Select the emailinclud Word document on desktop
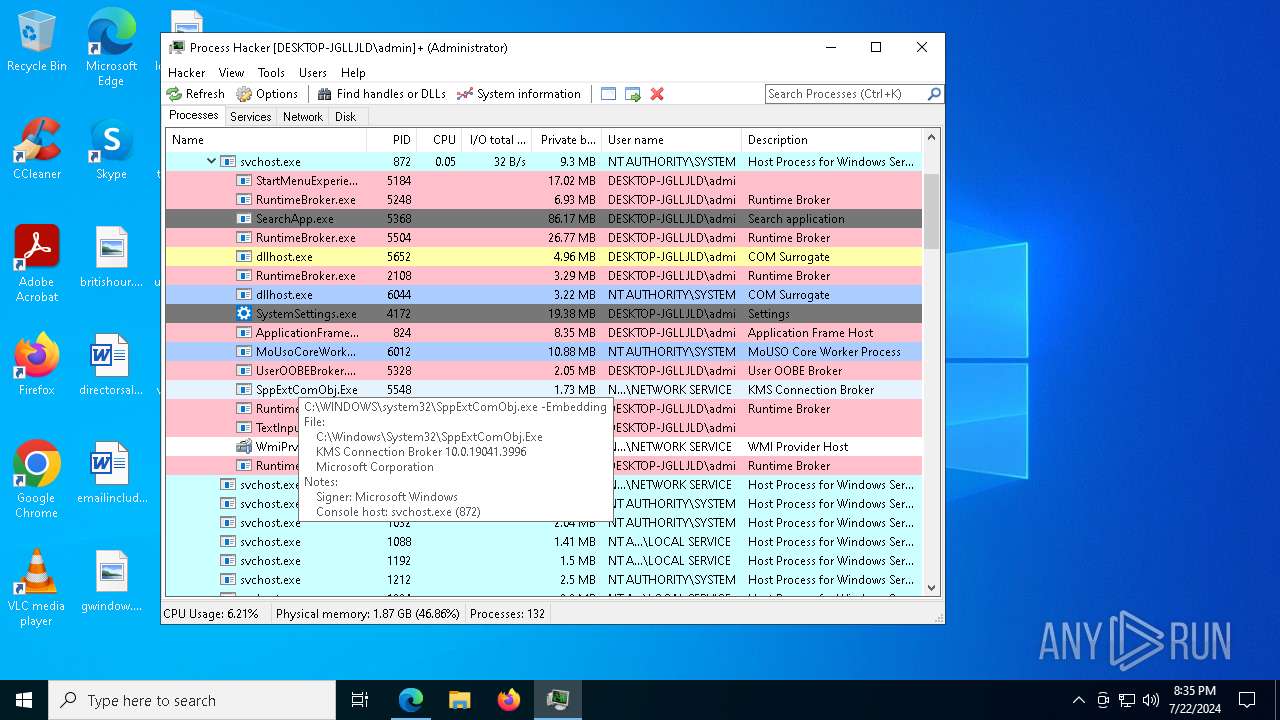1280x720 pixels. coord(111,473)
